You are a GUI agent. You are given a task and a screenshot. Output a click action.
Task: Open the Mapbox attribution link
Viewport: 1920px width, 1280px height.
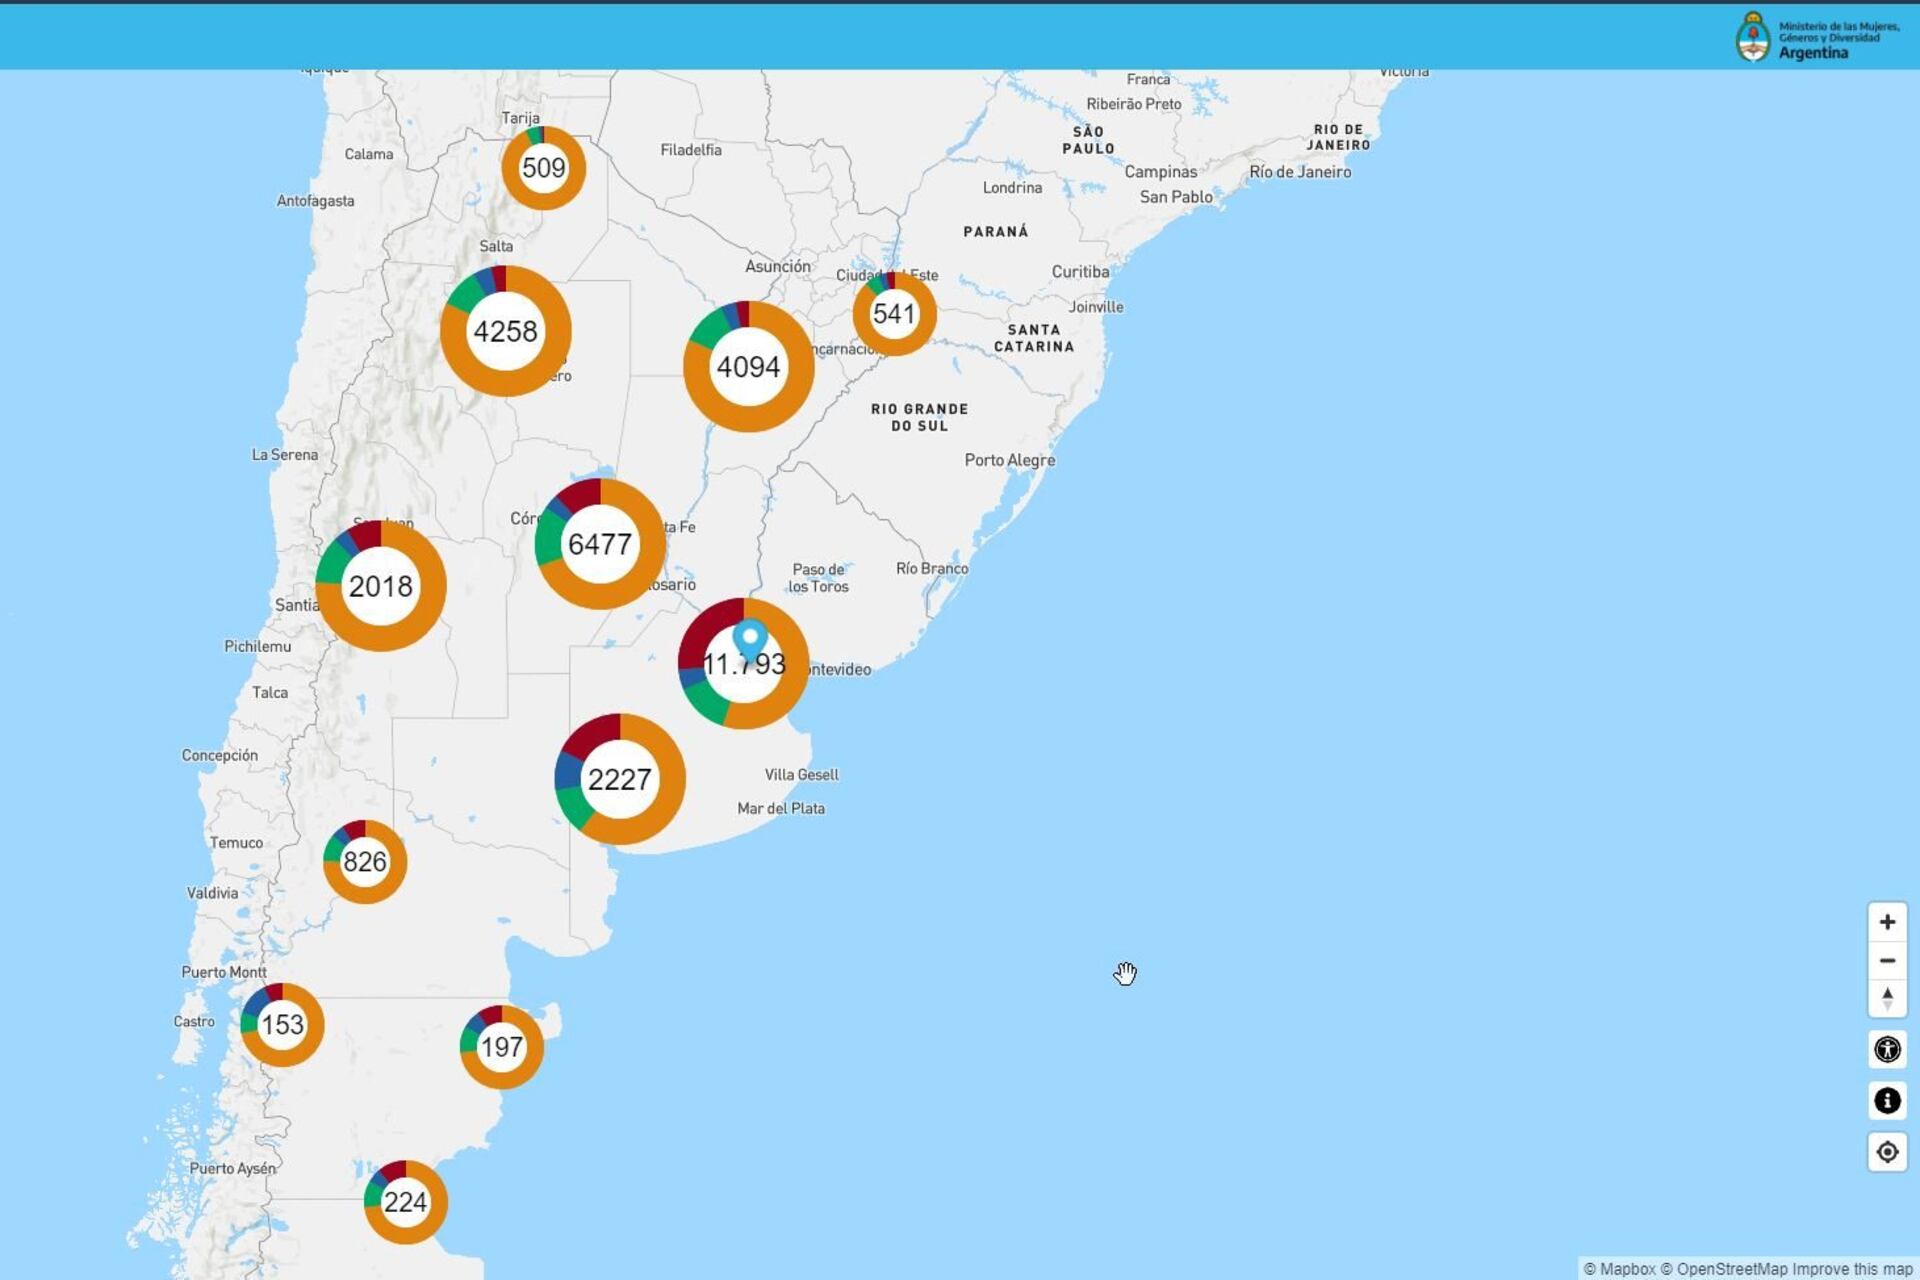pos(1619,1269)
